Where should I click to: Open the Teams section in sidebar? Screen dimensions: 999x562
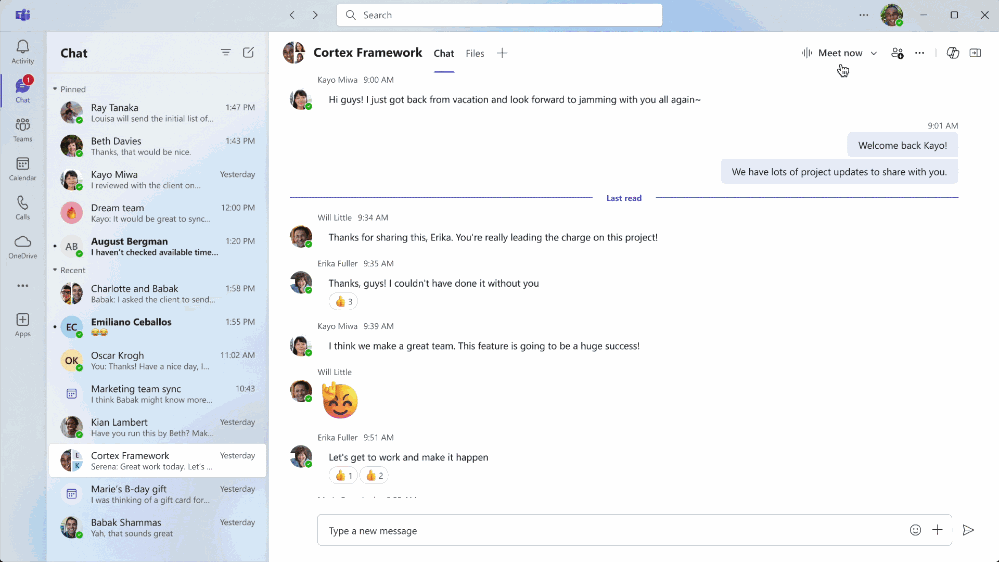[22, 129]
